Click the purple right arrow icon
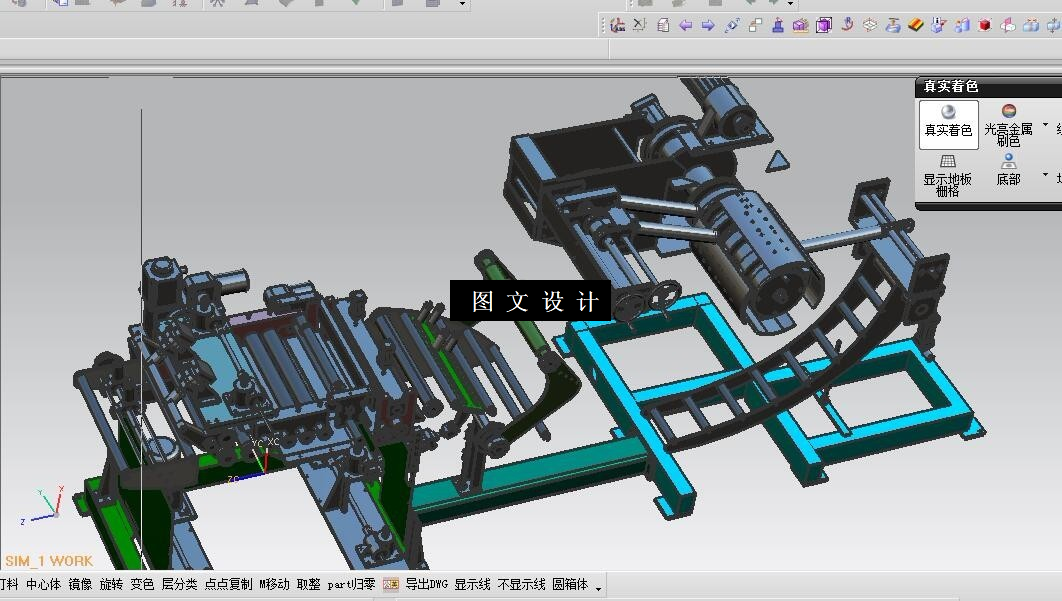Screen dimensions: 1062x601 click(x=708, y=26)
